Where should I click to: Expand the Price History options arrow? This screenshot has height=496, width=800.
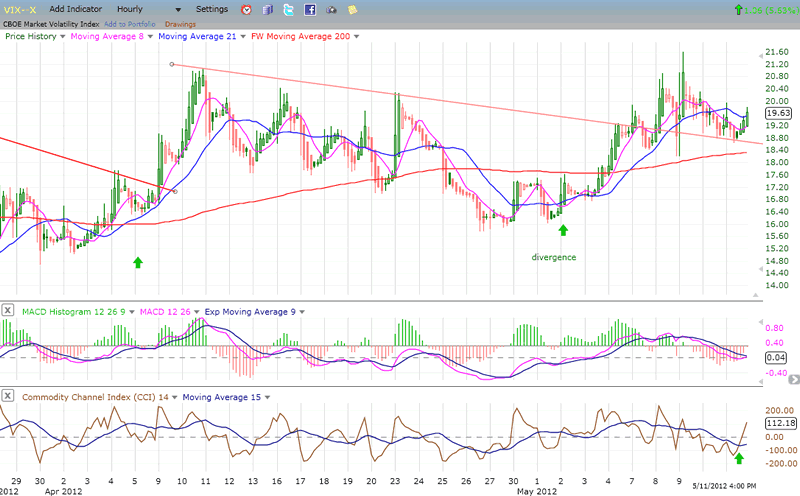tap(63, 35)
